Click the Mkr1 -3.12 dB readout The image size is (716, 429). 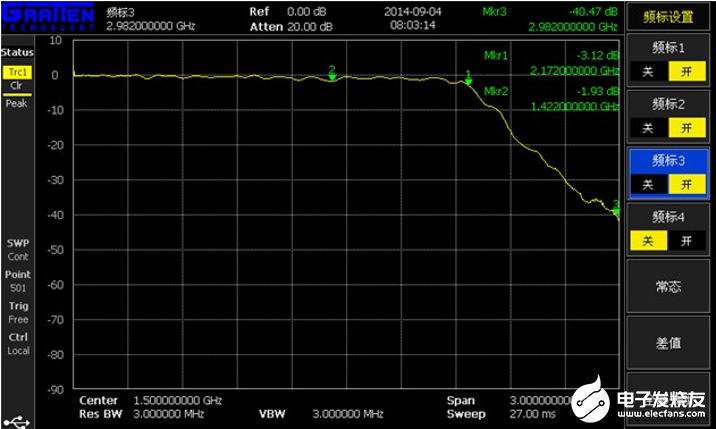click(551, 55)
